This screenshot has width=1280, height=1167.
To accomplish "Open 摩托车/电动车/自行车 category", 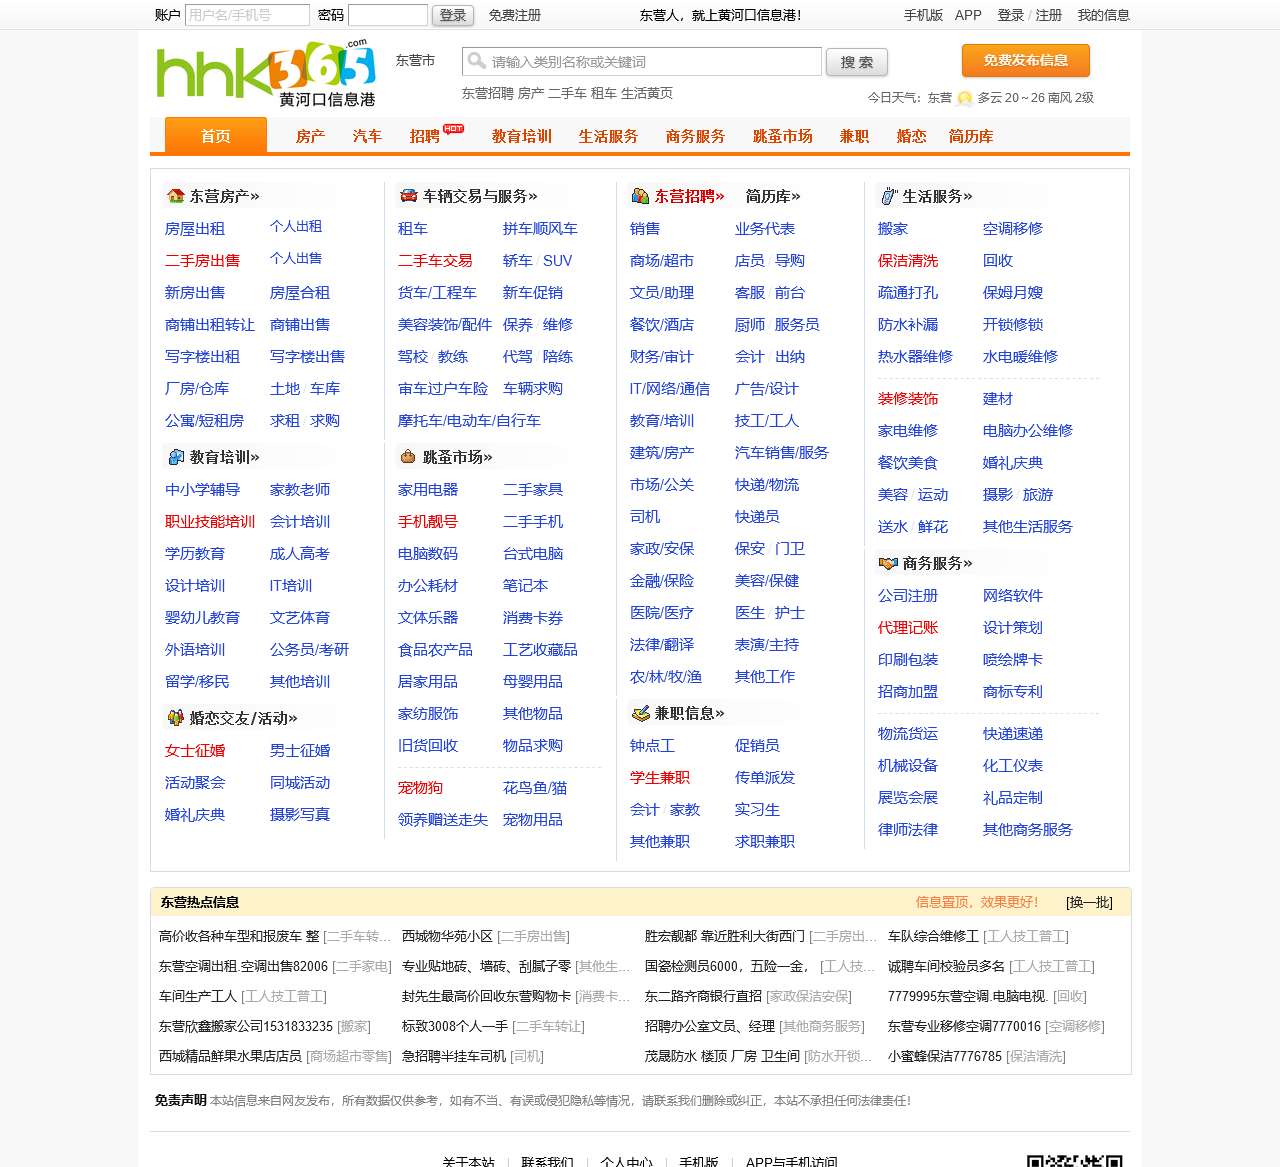I will (469, 421).
